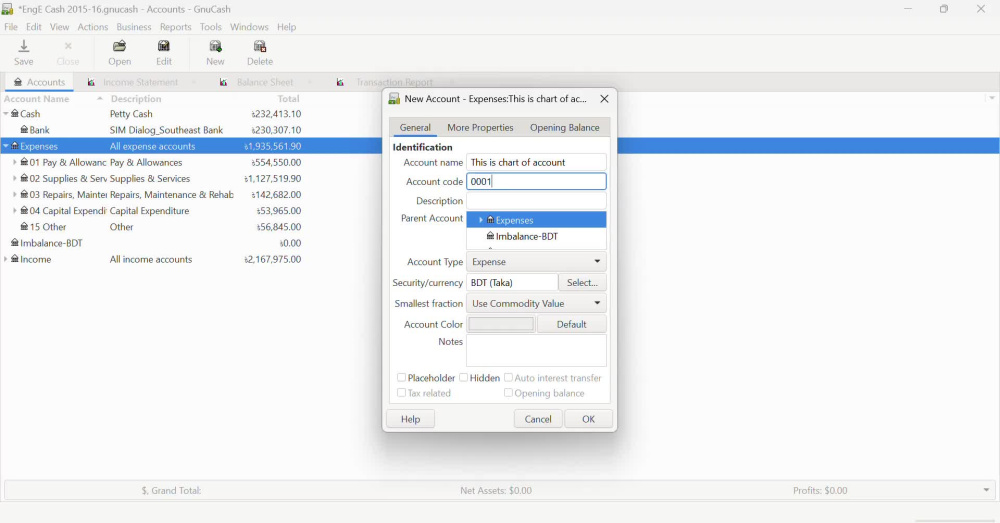This screenshot has height=523, width=1000.
Task: Expand the 03 Repairs, Maintenance account
Action: (x=15, y=195)
